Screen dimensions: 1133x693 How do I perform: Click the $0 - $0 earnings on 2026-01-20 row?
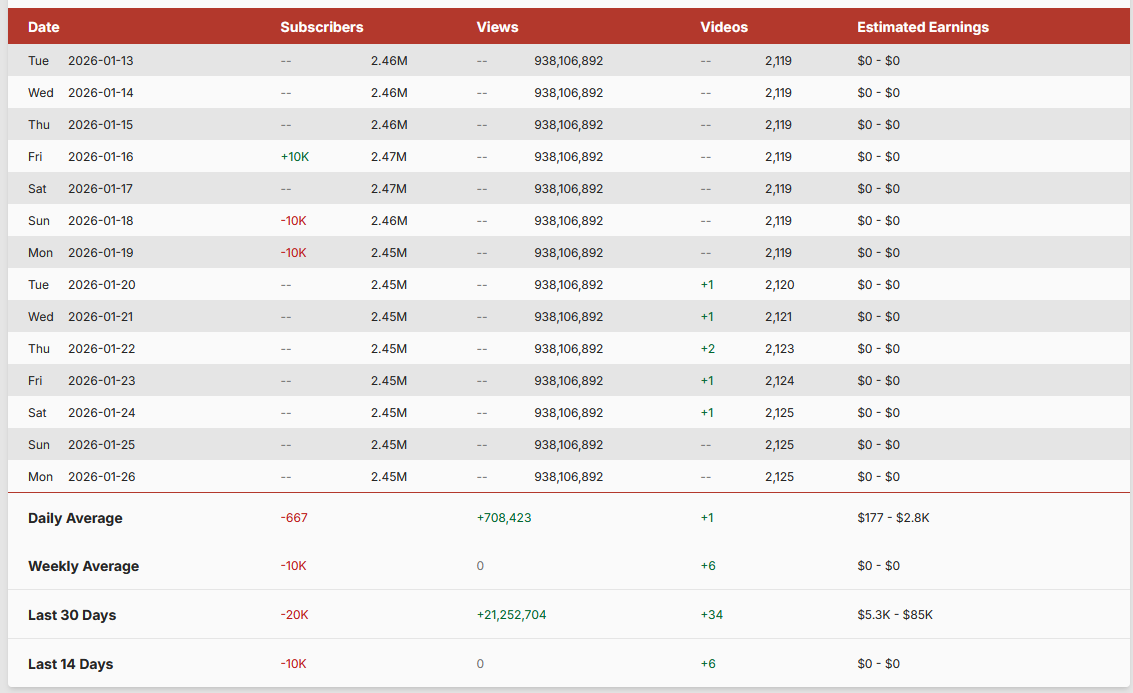[878, 285]
